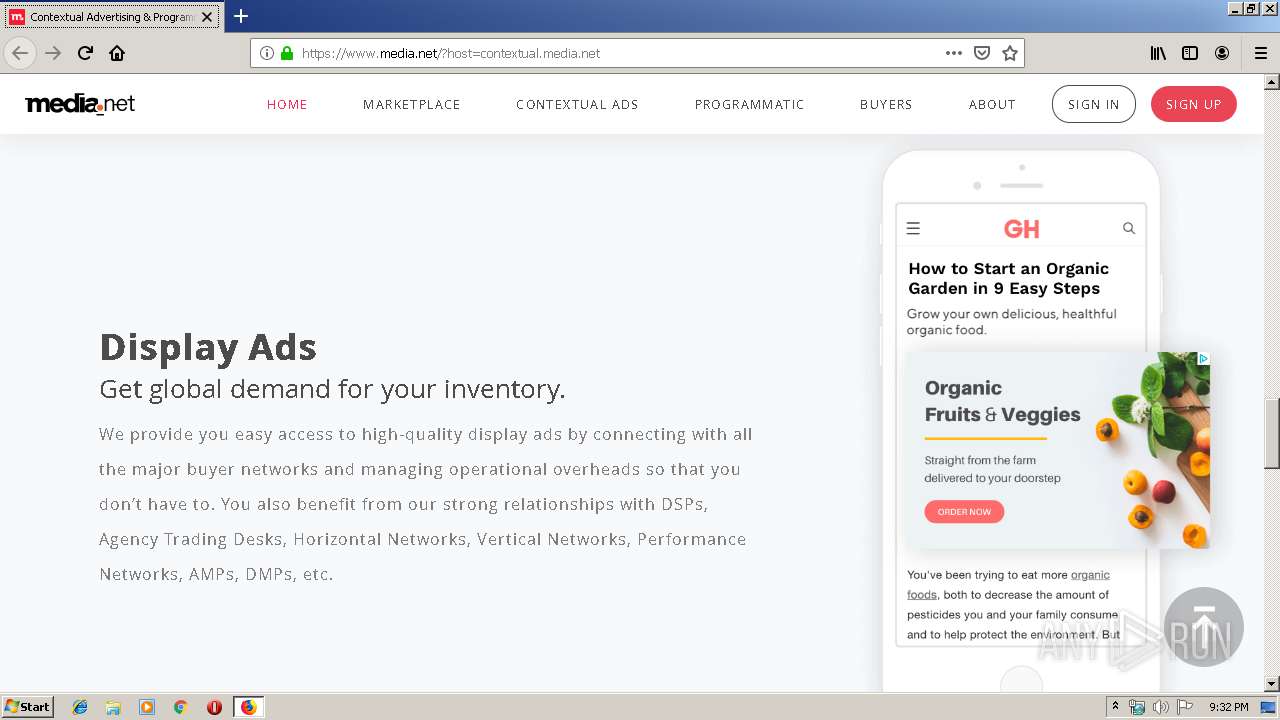Open the PROGRAMMATIC nav item

(x=750, y=104)
